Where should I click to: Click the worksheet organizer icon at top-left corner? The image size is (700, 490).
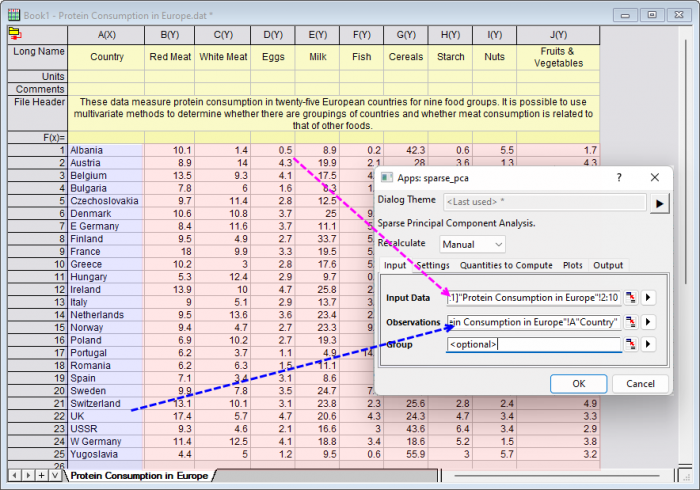click(x=15, y=32)
